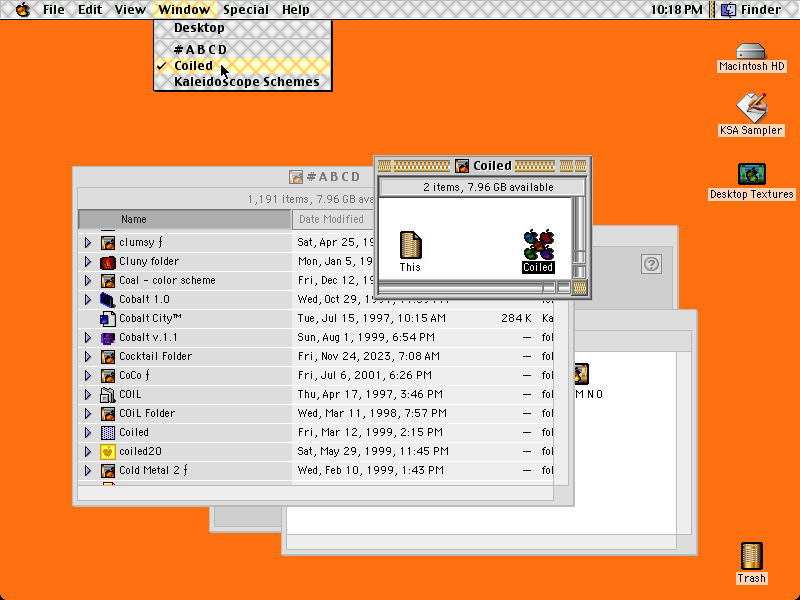Expand the Cocktail Folder triangle
This screenshot has height=600, width=800.
(88, 357)
